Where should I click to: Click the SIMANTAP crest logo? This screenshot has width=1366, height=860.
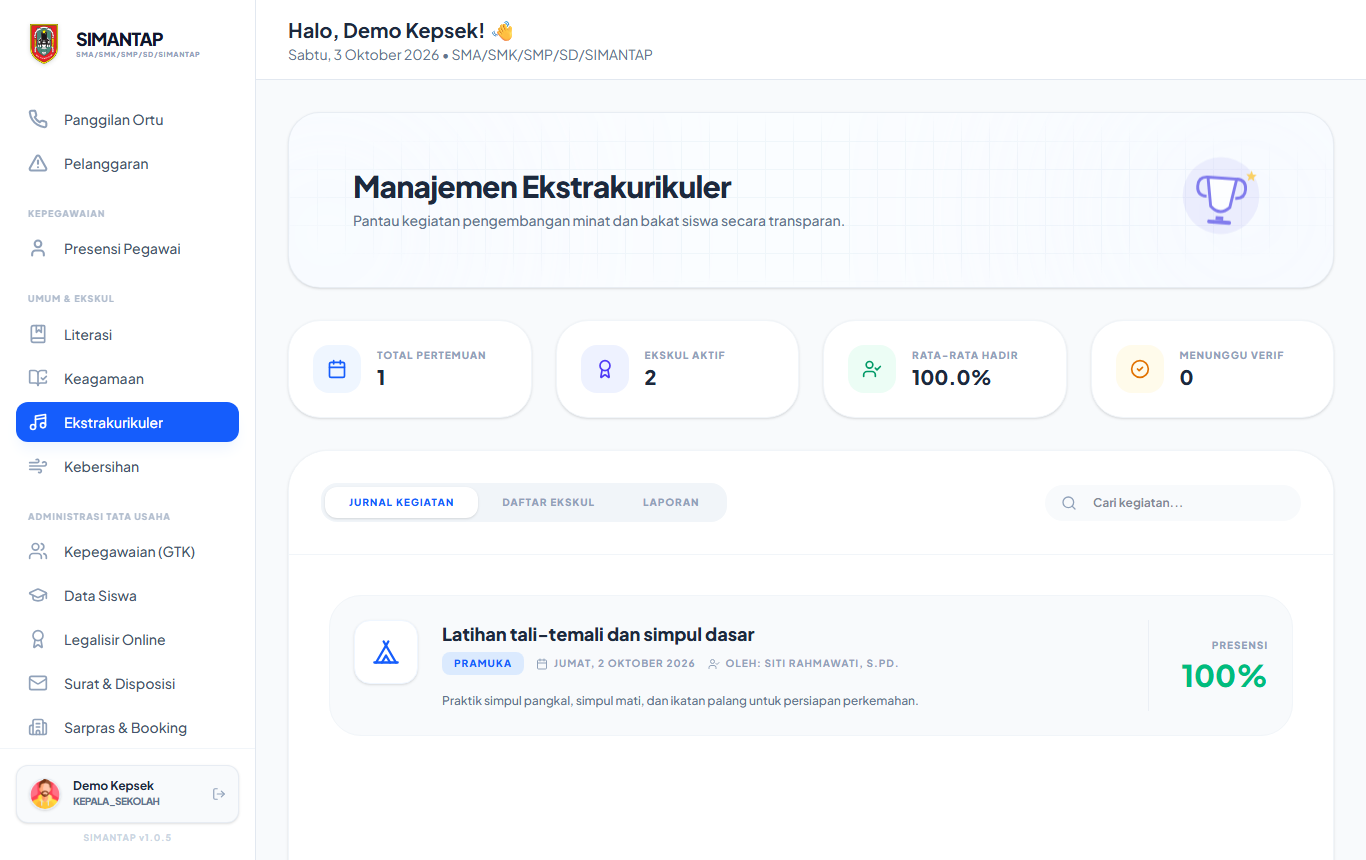pyautogui.click(x=44, y=44)
